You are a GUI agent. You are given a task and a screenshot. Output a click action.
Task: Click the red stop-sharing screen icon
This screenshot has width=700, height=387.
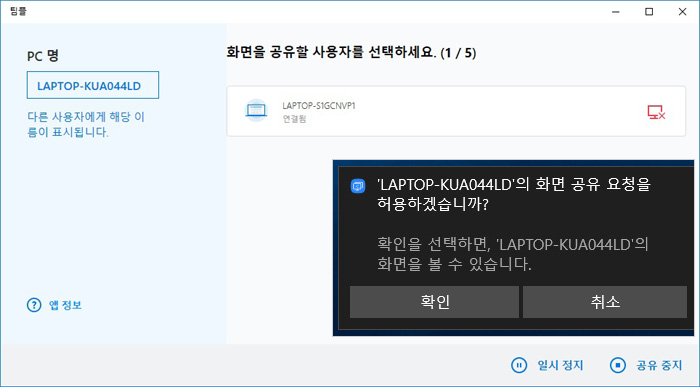pyautogui.click(x=656, y=112)
